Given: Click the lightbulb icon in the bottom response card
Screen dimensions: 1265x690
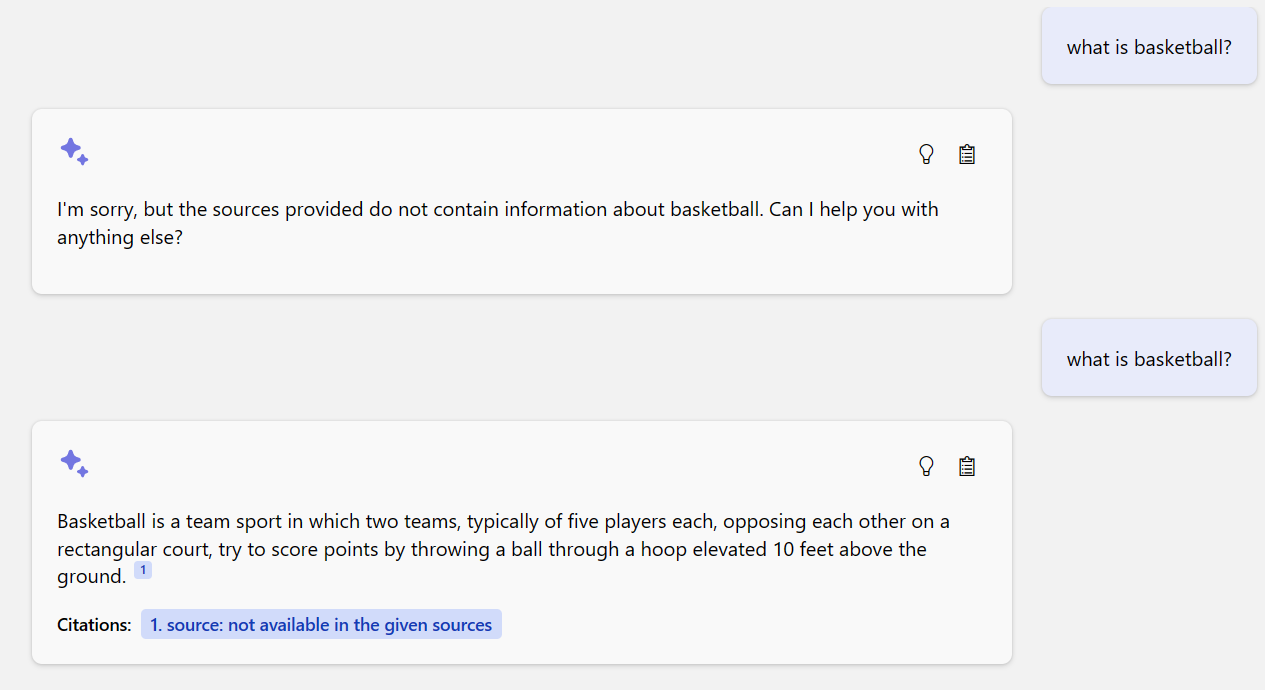Looking at the screenshot, I should pos(926,465).
